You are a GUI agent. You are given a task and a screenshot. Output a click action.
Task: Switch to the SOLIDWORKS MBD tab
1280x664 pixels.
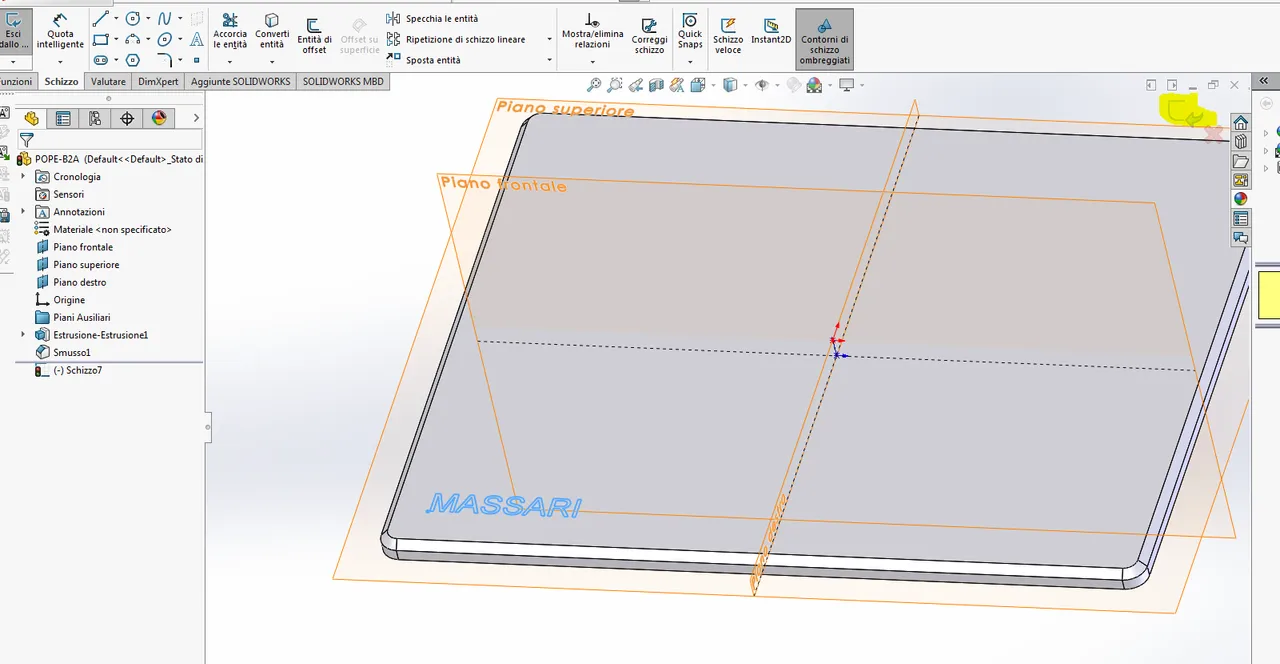[343, 82]
